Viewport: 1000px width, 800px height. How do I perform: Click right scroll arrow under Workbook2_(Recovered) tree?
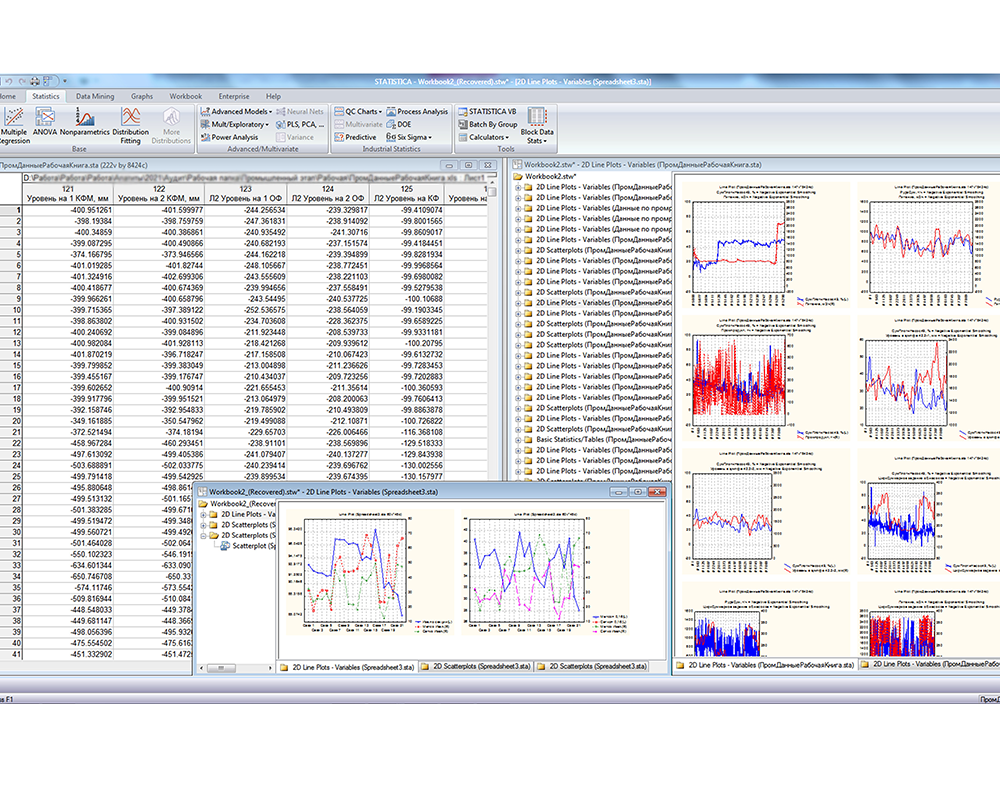(270, 668)
